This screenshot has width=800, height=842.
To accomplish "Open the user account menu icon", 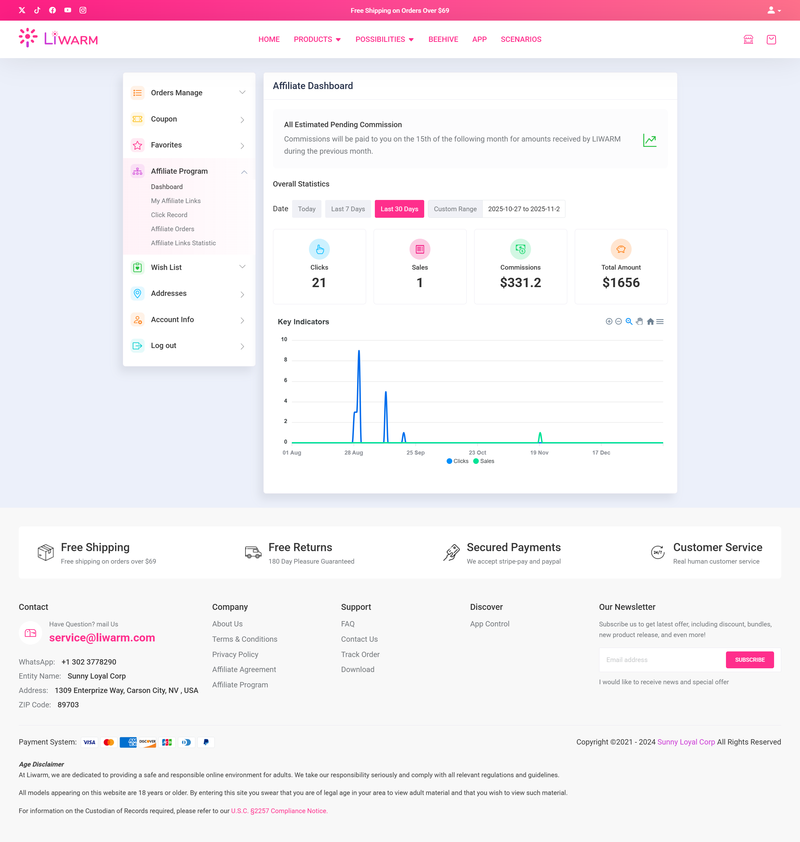I will 774,10.
